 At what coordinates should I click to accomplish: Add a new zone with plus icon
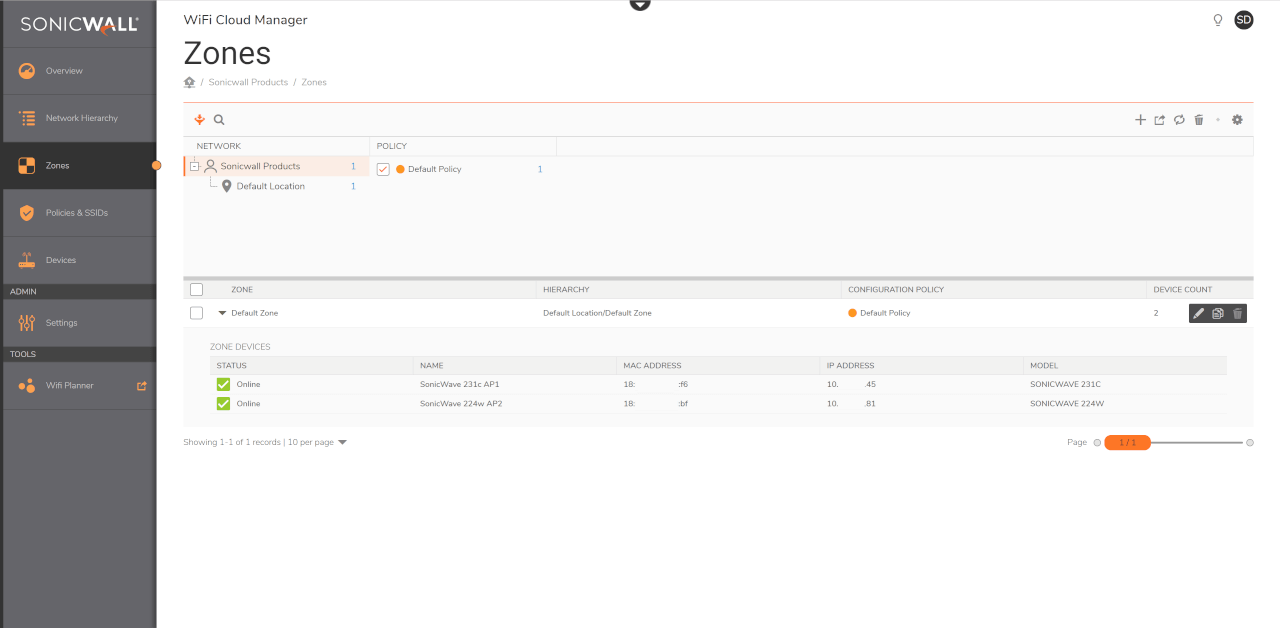[x=1140, y=120]
